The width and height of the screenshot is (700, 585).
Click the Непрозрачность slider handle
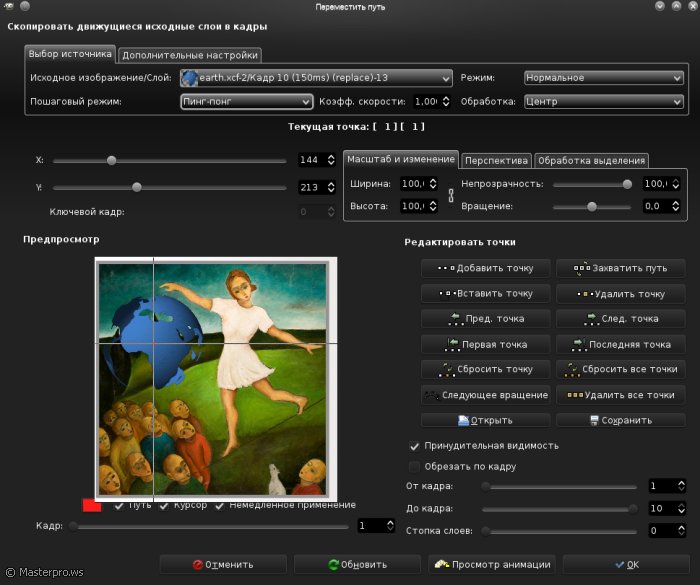[627, 184]
